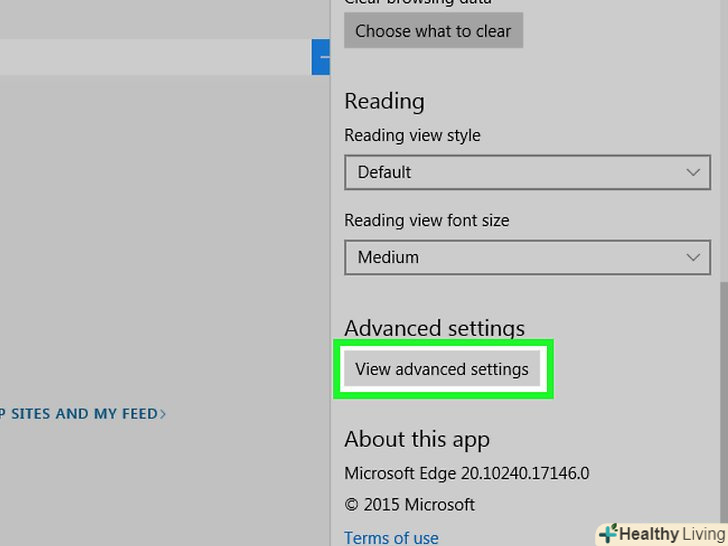Click the Reading section heading
This screenshot has height=546, width=728.
click(384, 101)
